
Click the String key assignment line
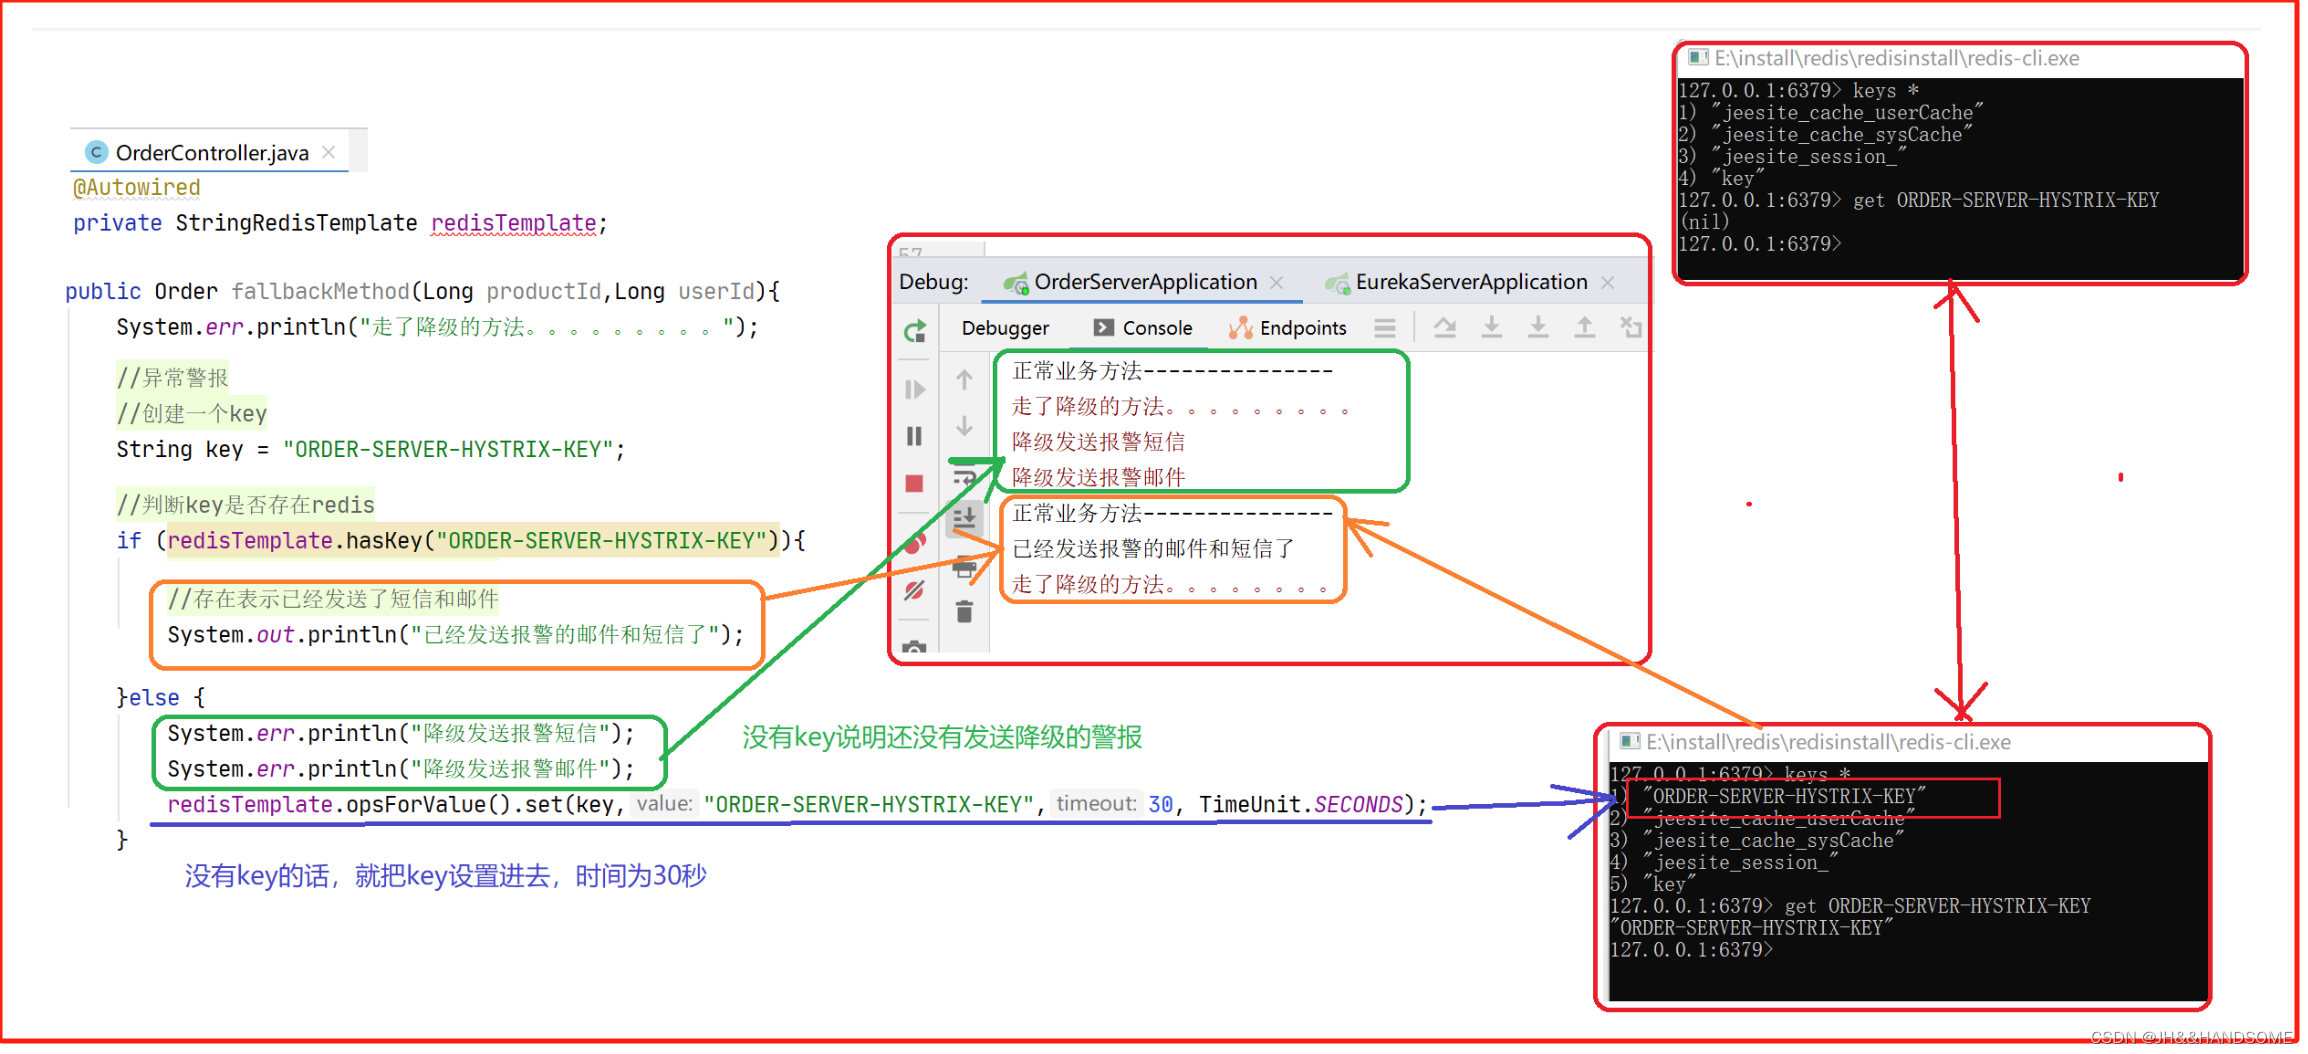[x=370, y=450]
